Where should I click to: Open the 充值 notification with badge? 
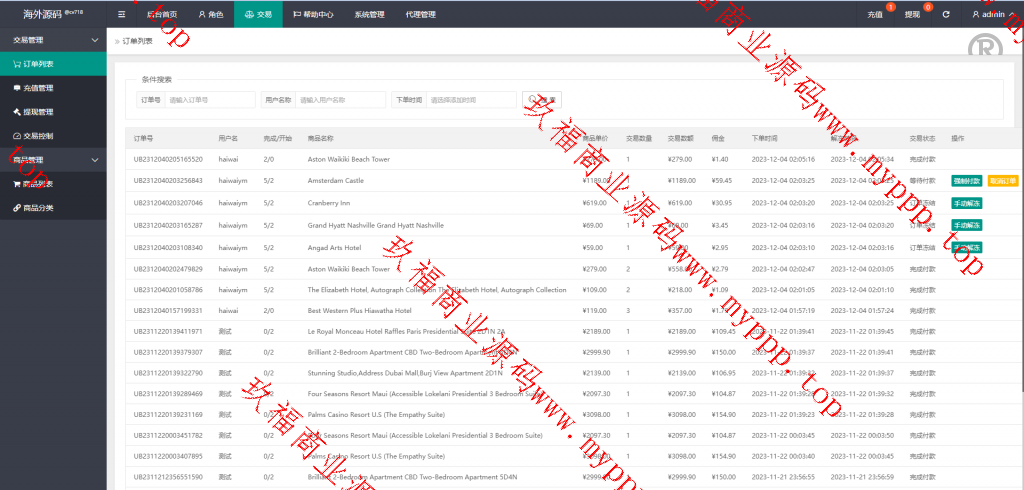(875, 15)
